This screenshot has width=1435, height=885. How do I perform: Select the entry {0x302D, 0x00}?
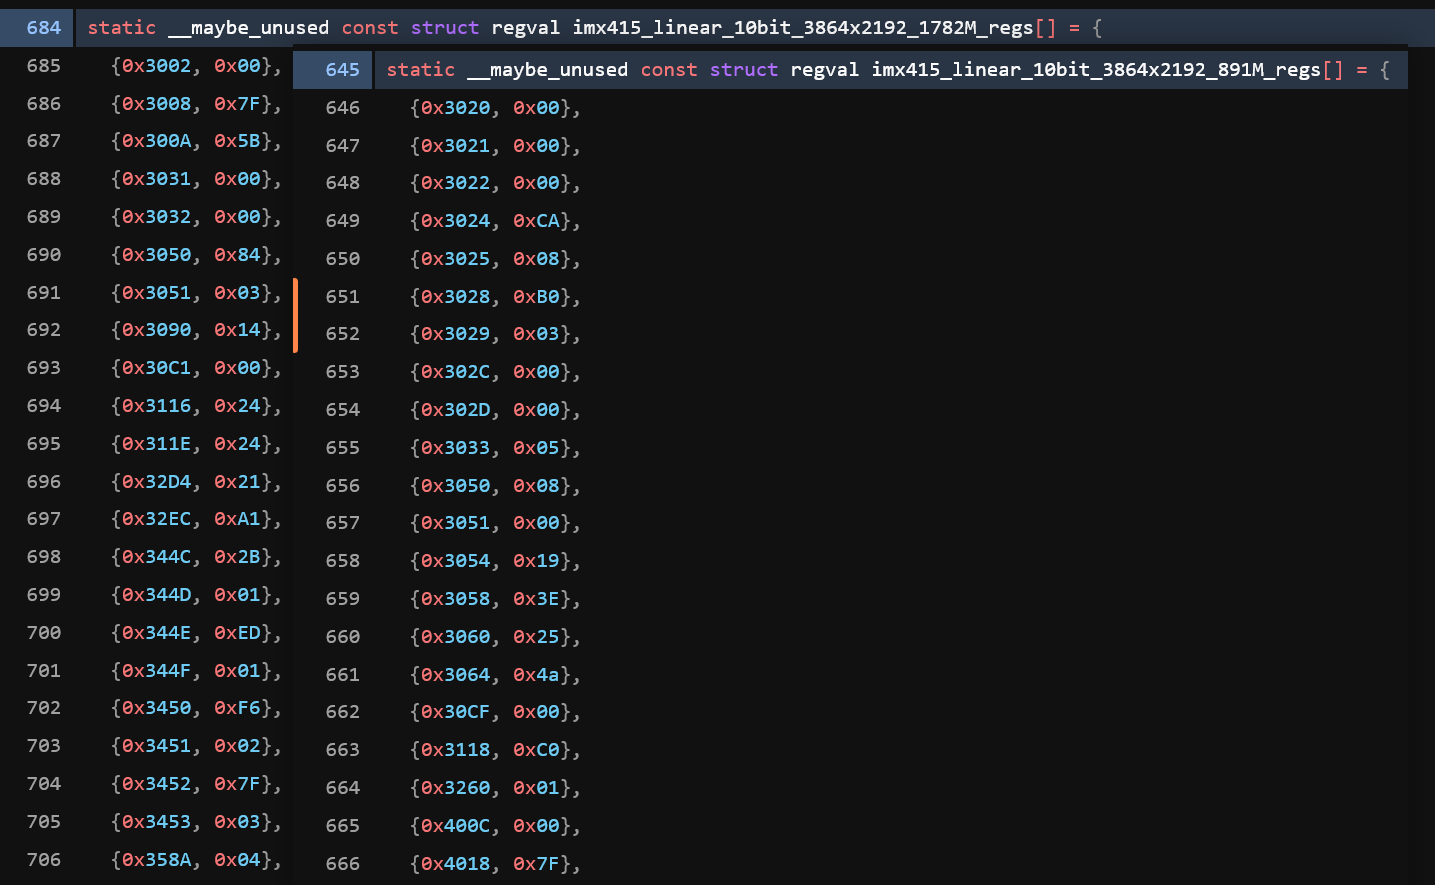pyautogui.click(x=495, y=410)
